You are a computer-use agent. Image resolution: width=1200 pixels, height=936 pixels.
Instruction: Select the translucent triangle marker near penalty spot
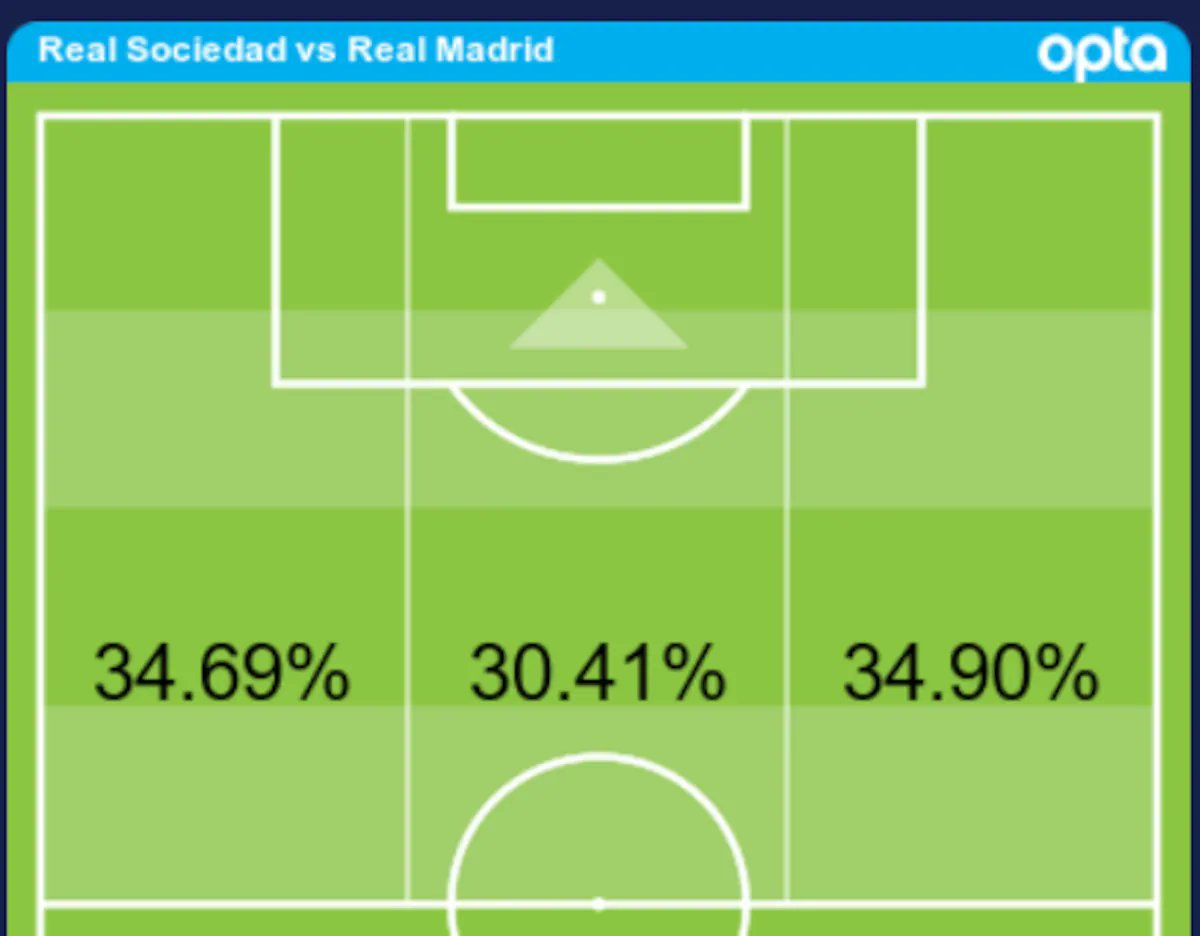click(x=598, y=304)
